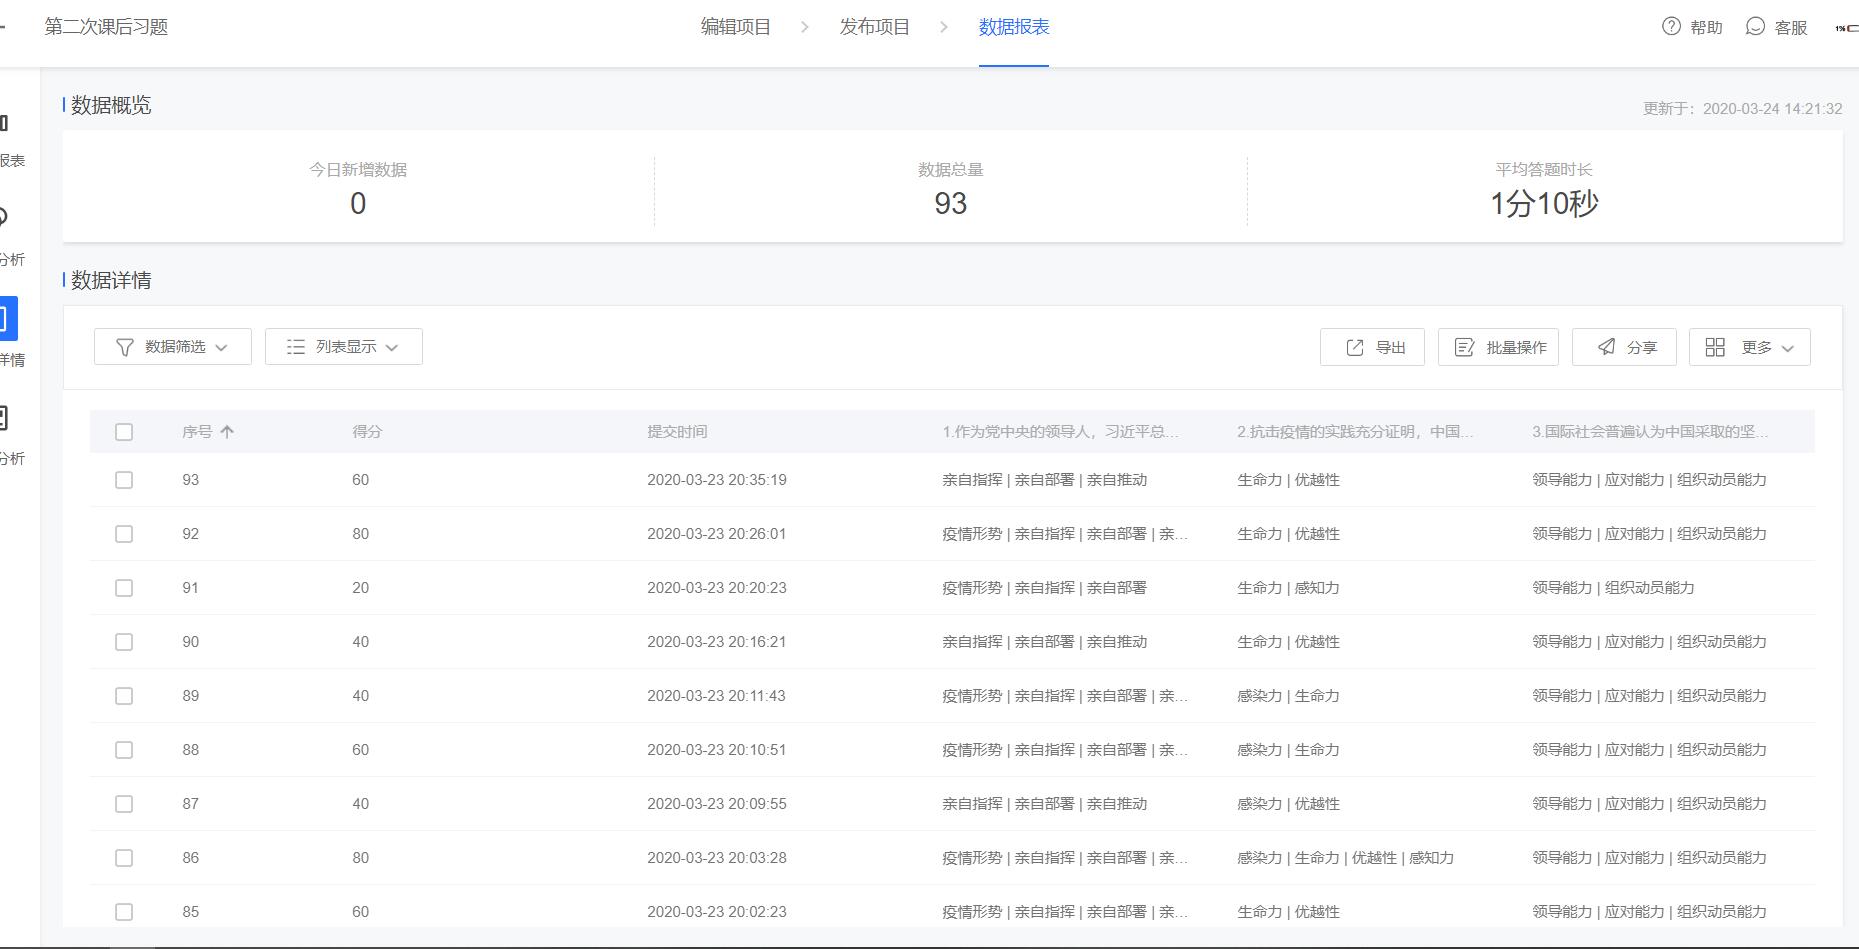Click the grid icon for 更多
1859x949 pixels.
pos(1715,347)
